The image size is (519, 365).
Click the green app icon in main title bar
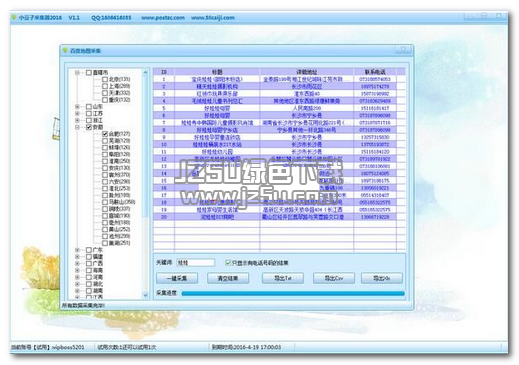point(14,17)
